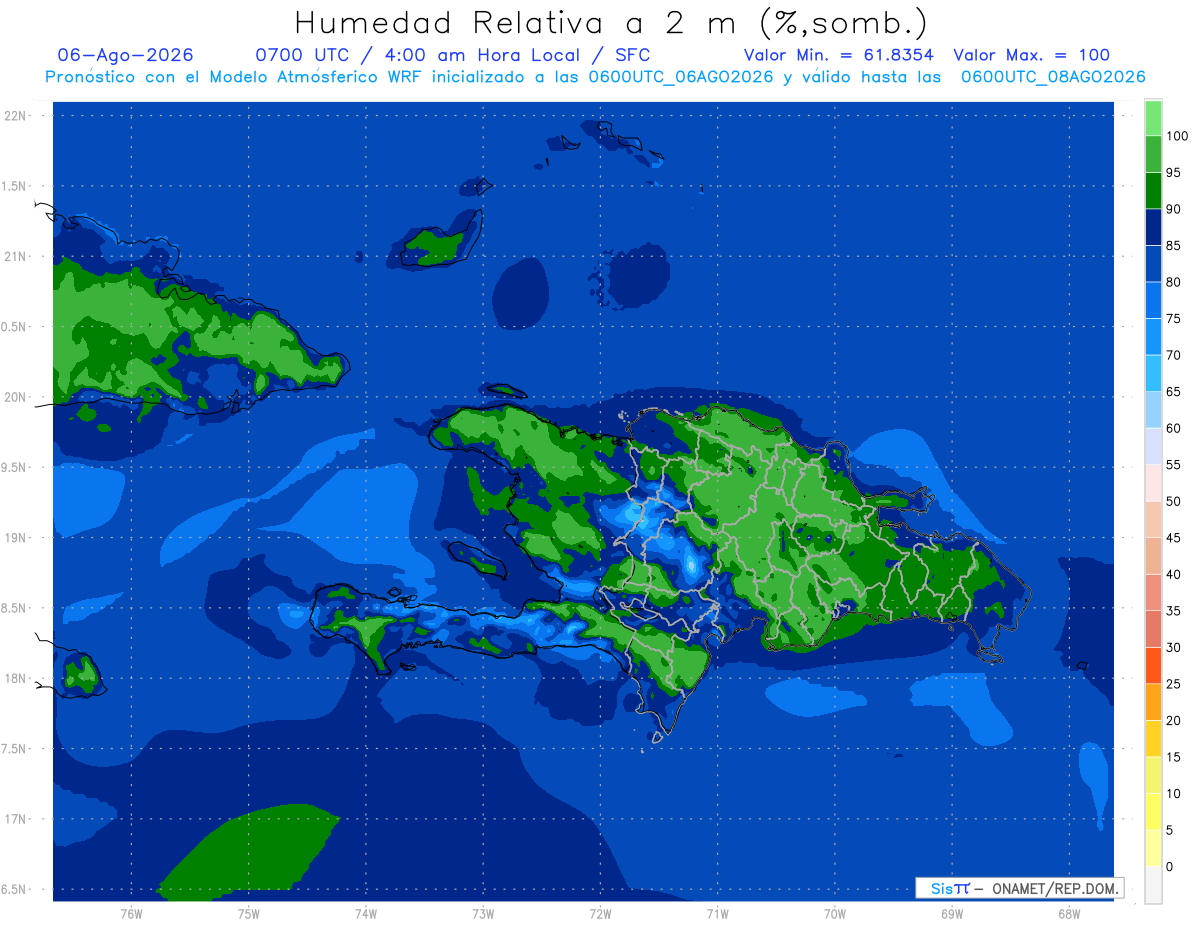Click the '19N' latitude axis label
The image size is (1200, 927).
click(17, 538)
